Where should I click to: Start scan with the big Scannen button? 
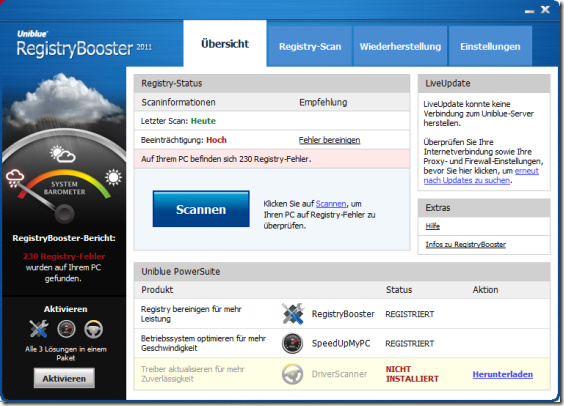[201, 209]
